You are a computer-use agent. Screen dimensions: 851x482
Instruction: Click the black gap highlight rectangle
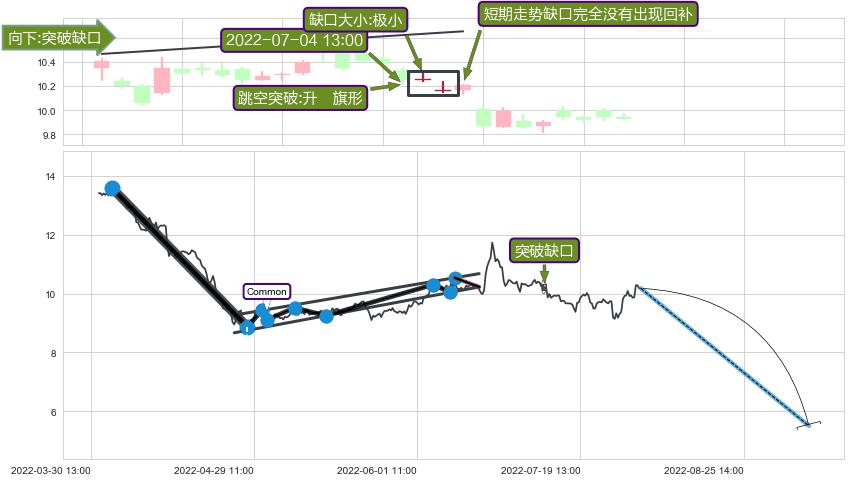434,84
